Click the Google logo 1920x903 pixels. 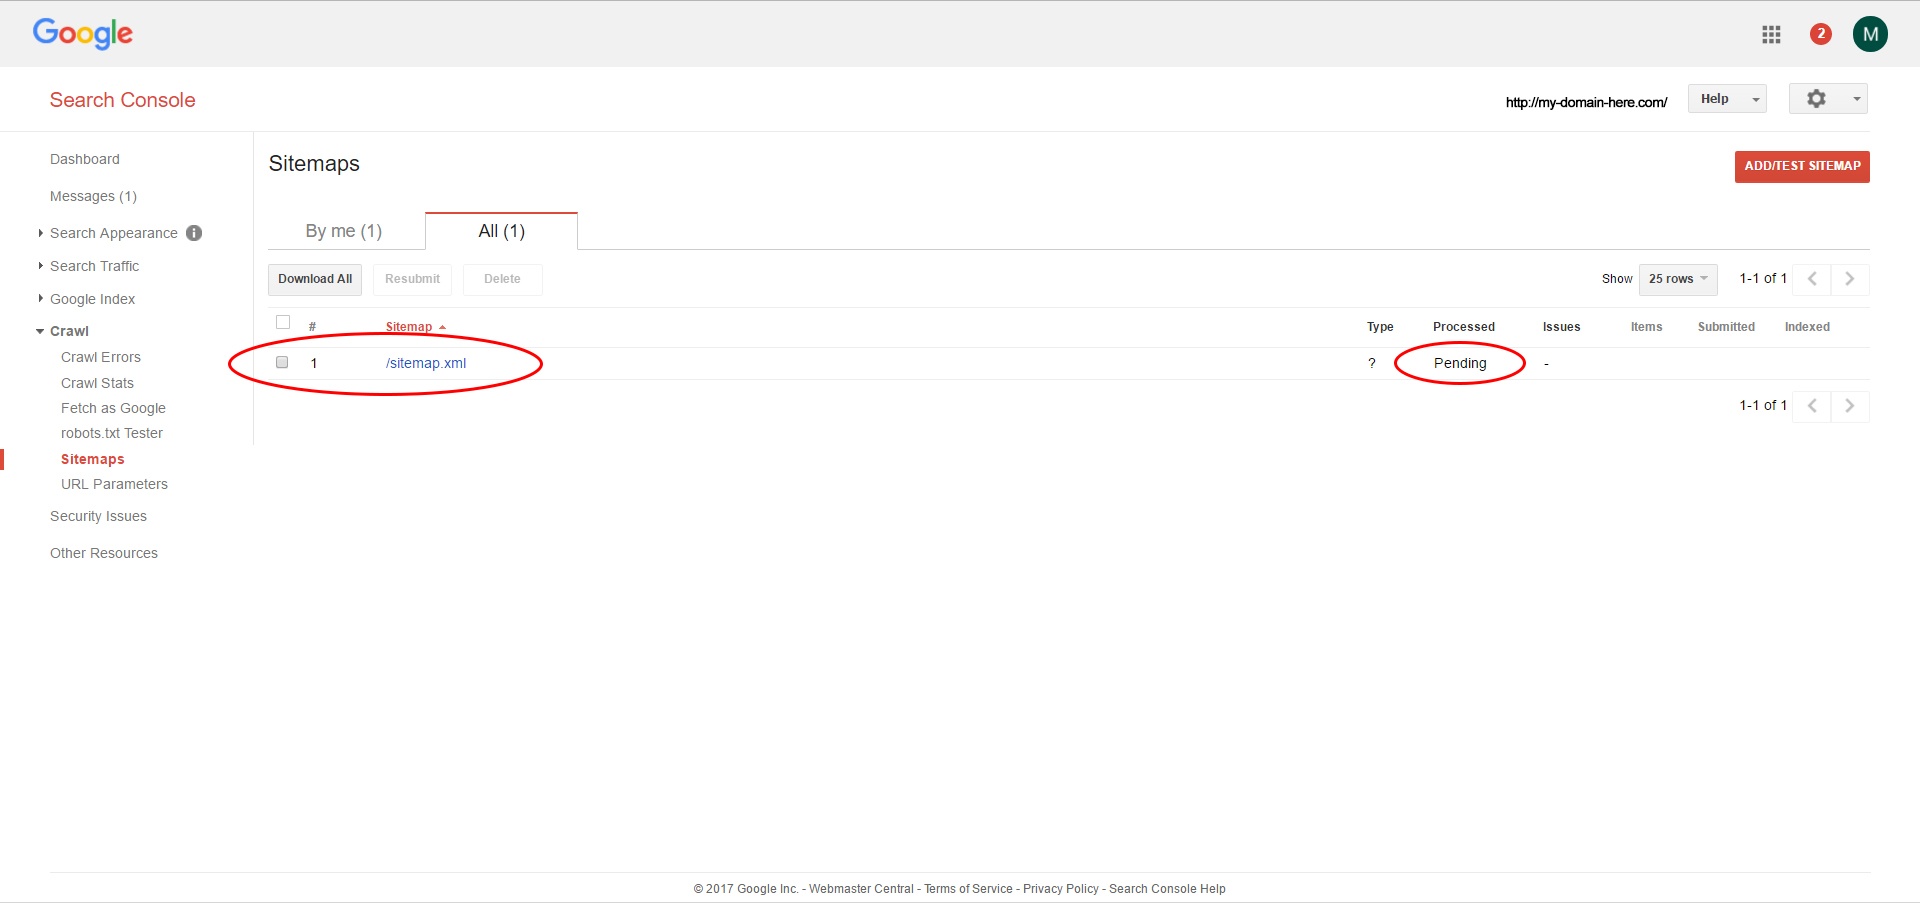point(82,34)
